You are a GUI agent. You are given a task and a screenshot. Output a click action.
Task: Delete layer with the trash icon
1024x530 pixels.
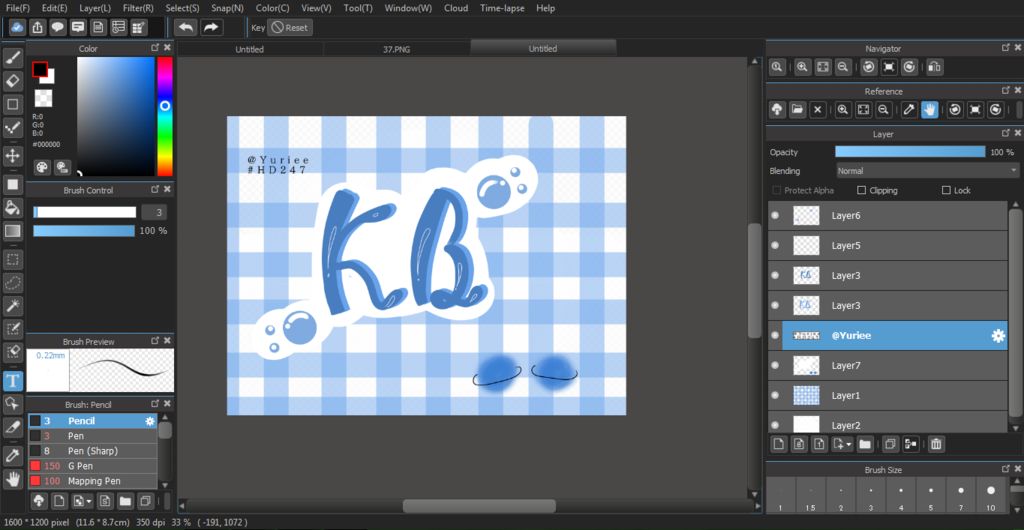936,444
